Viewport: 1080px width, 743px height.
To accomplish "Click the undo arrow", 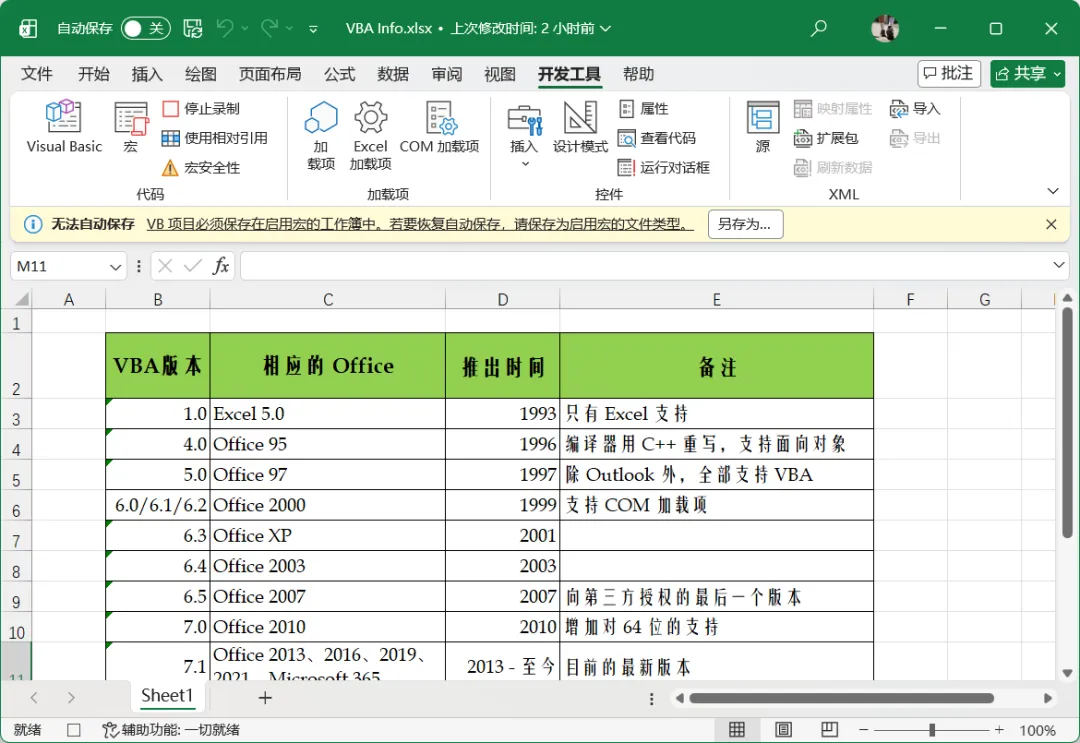I will 225,28.
